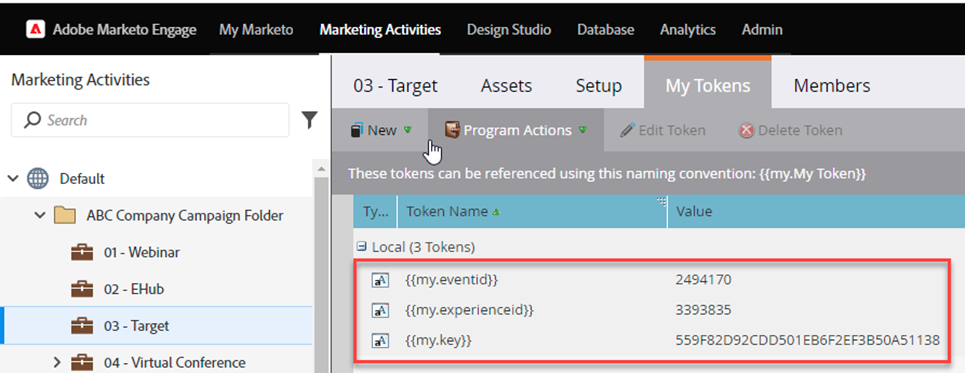Click text token icon for my.eventid
Viewport: 965px width, 373px height.
click(x=380, y=280)
